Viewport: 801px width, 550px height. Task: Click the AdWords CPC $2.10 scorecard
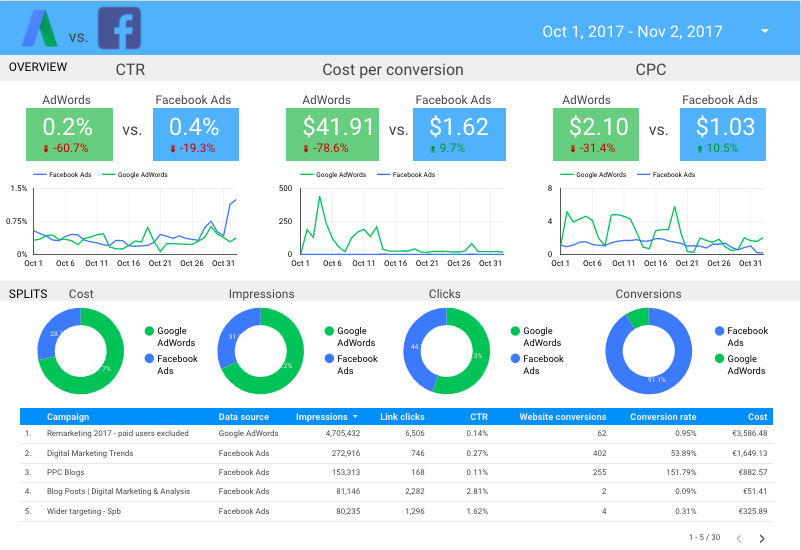pyautogui.click(x=596, y=134)
